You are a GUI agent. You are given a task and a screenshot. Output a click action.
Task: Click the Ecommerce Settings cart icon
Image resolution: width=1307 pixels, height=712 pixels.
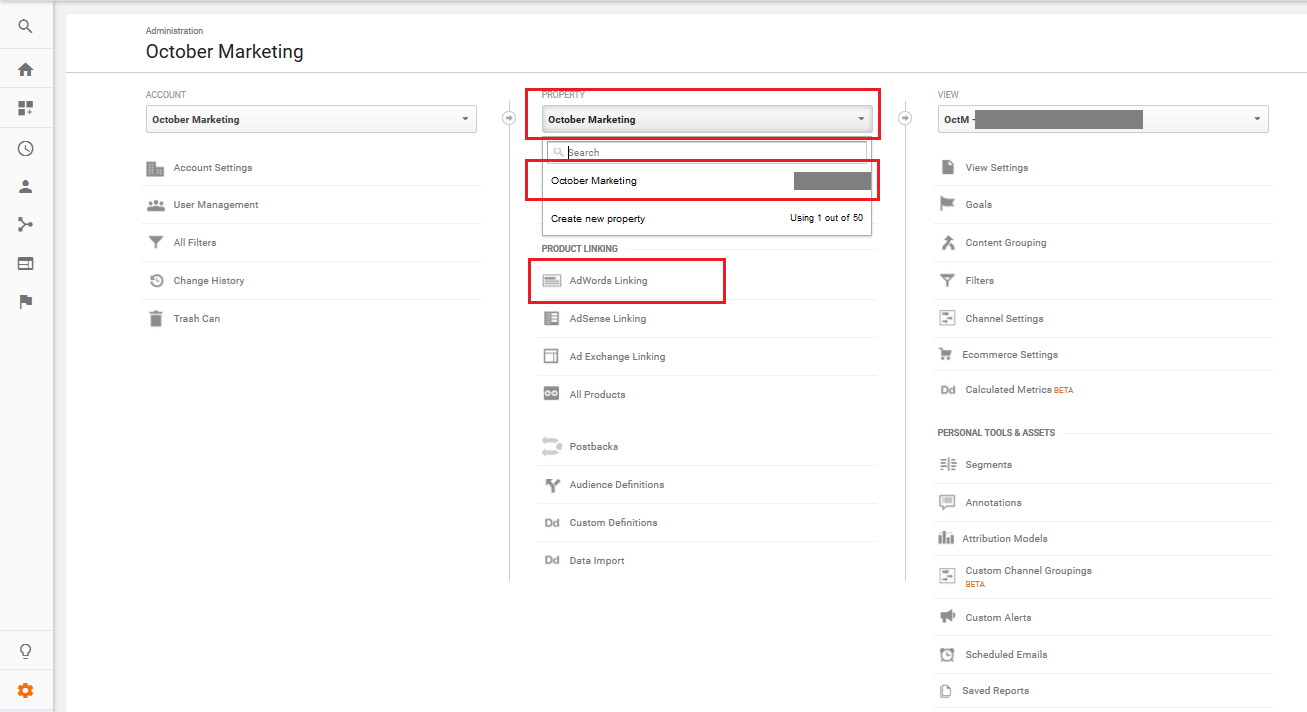pyautogui.click(x=945, y=354)
